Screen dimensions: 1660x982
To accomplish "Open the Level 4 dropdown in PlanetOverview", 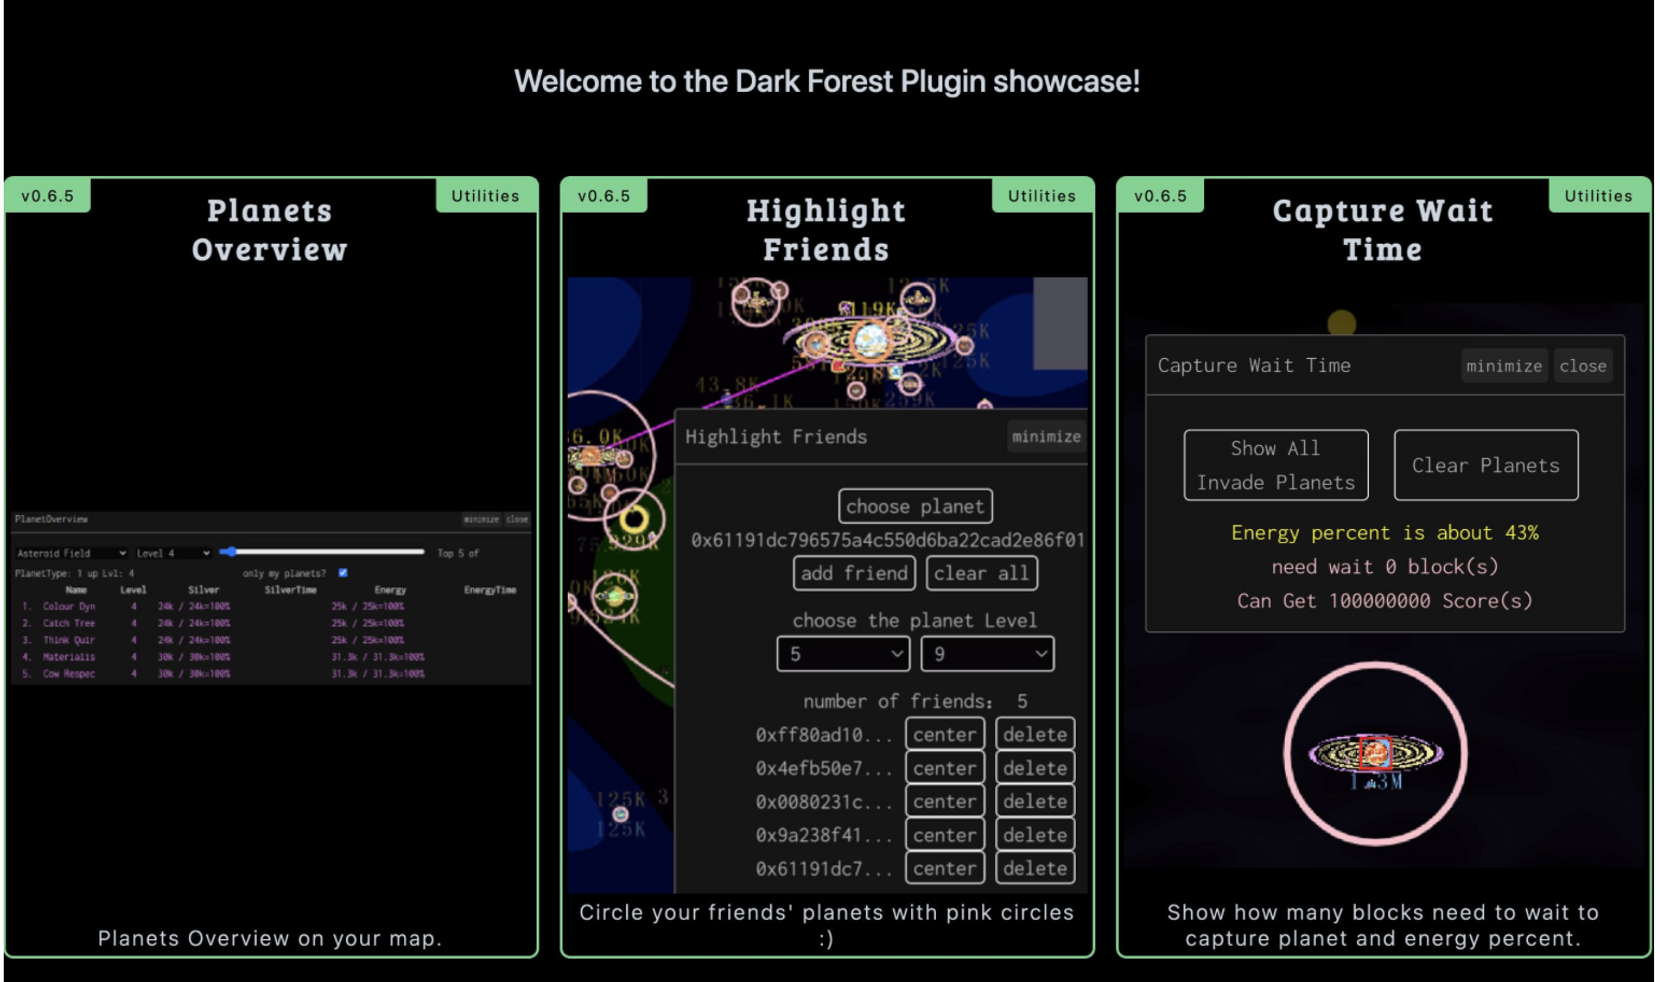I will click(x=173, y=553).
